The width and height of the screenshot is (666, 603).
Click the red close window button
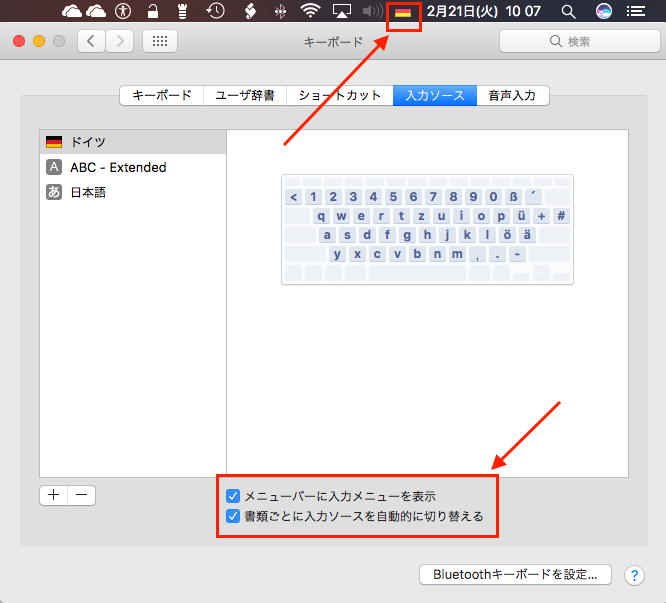point(19,41)
